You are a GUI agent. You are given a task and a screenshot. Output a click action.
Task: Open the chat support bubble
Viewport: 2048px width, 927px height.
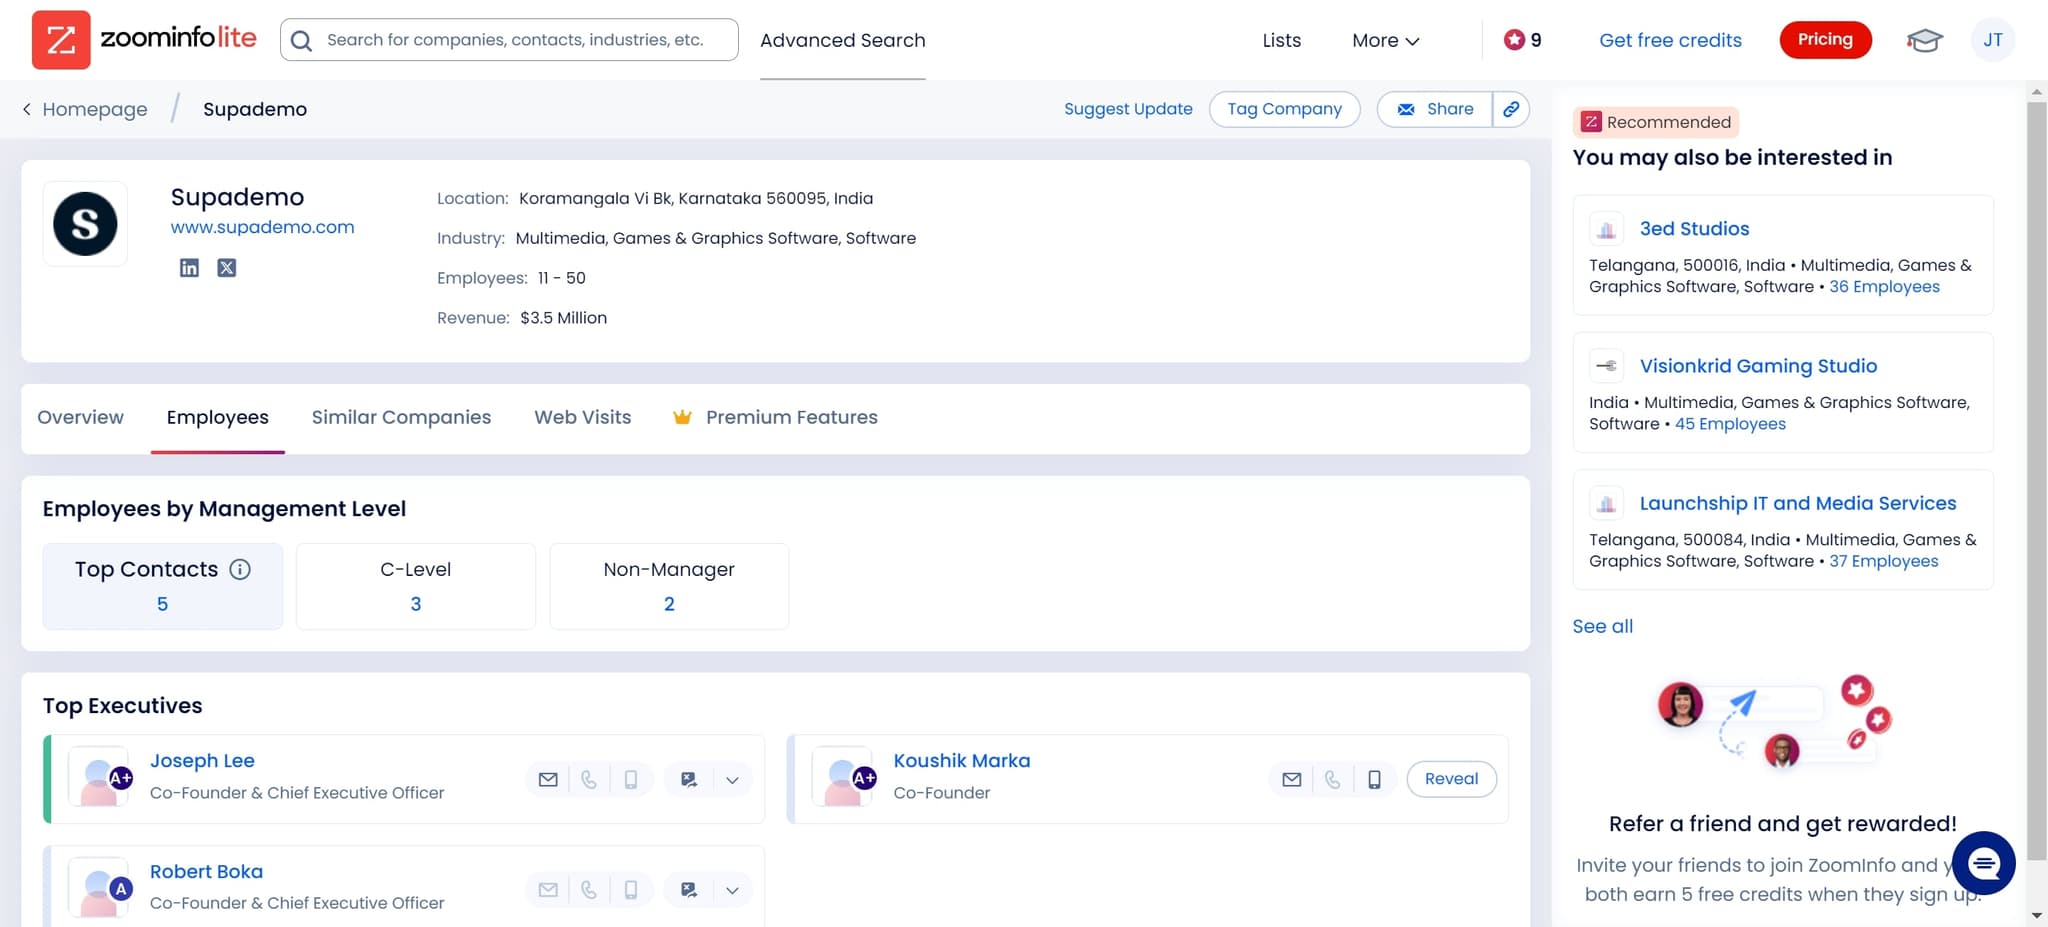[x=1984, y=863]
